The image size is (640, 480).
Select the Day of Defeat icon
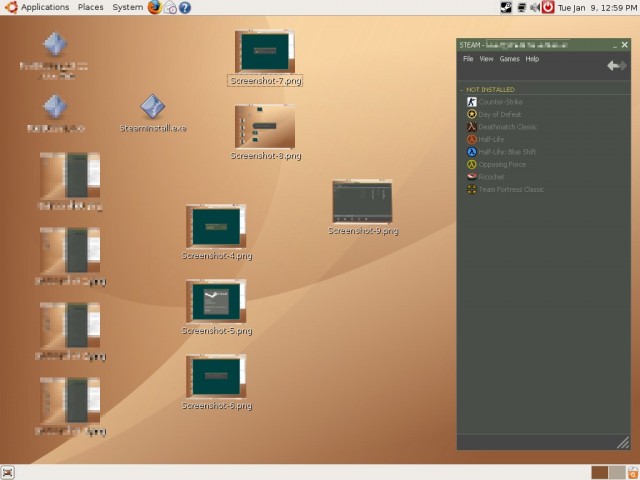point(471,114)
